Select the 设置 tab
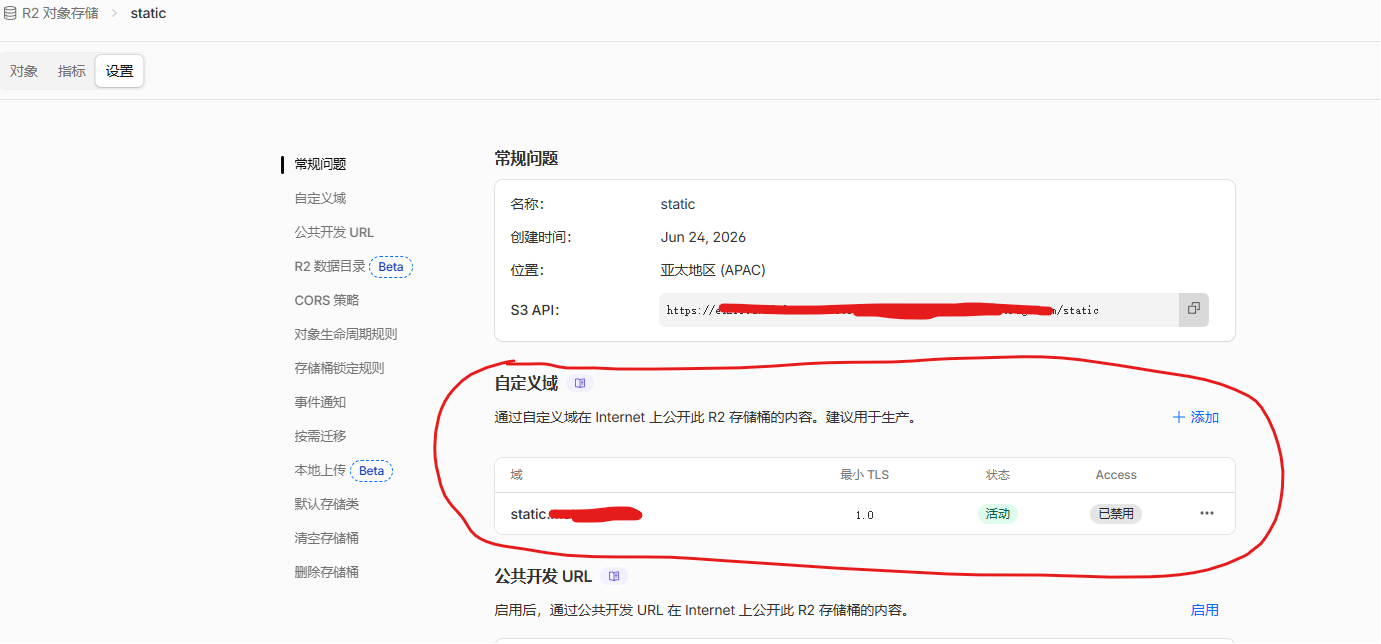Screen dimensions: 1381x644 [x=120, y=71]
